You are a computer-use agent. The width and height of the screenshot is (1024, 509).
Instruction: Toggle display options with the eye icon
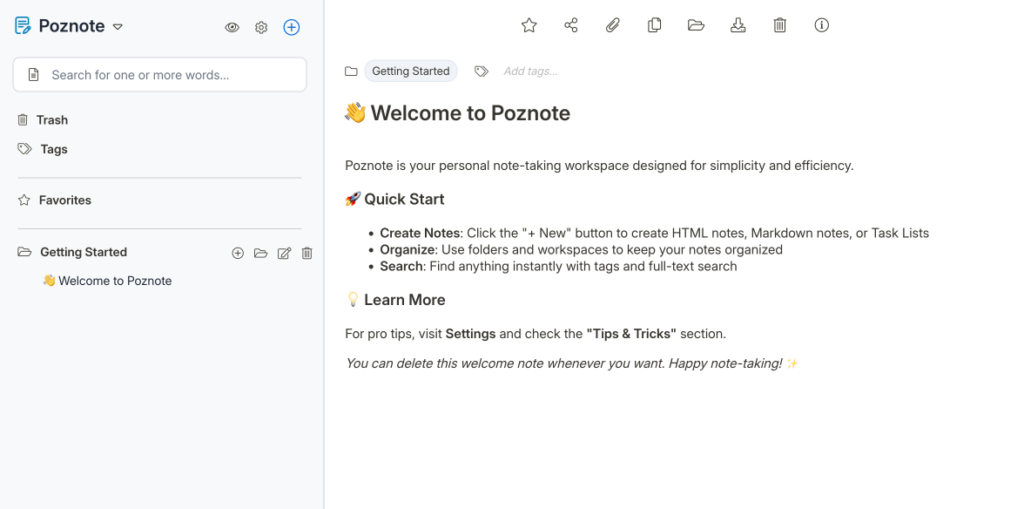(x=232, y=28)
